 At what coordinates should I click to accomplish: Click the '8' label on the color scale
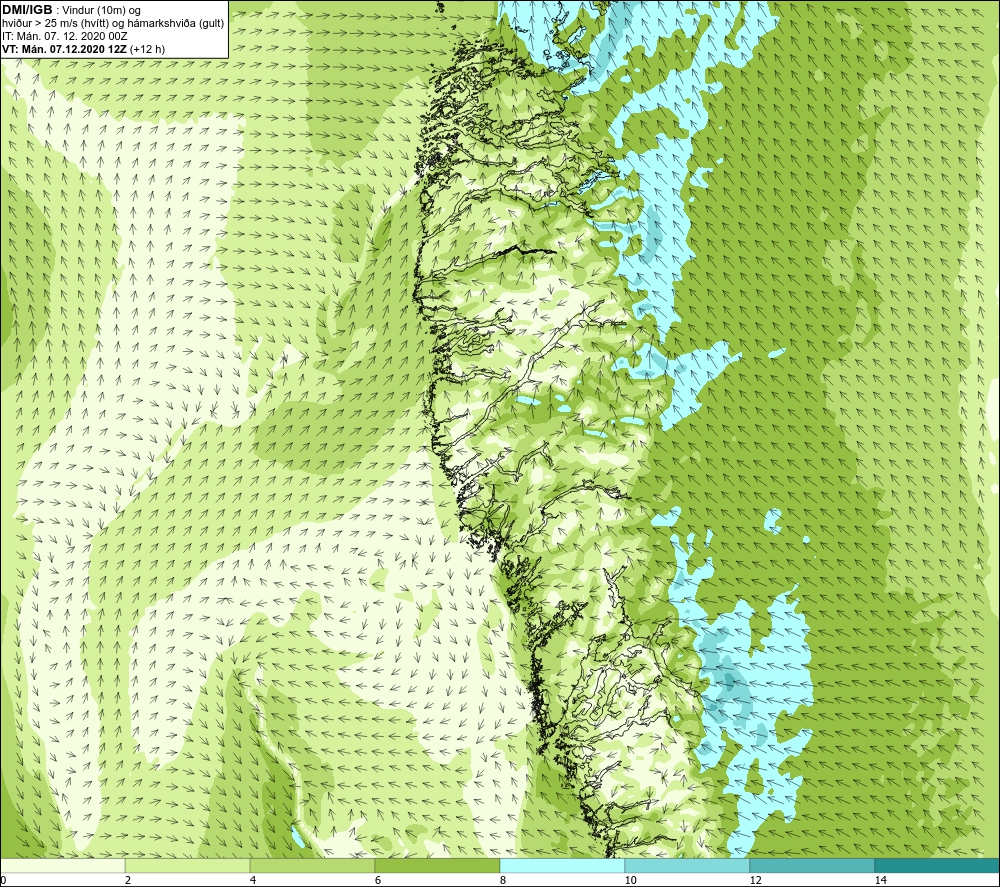click(x=503, y=880)
